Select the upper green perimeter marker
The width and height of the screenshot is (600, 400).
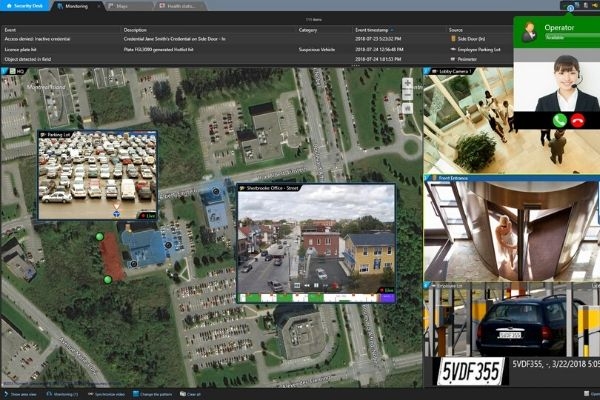(x=99, y=237)
